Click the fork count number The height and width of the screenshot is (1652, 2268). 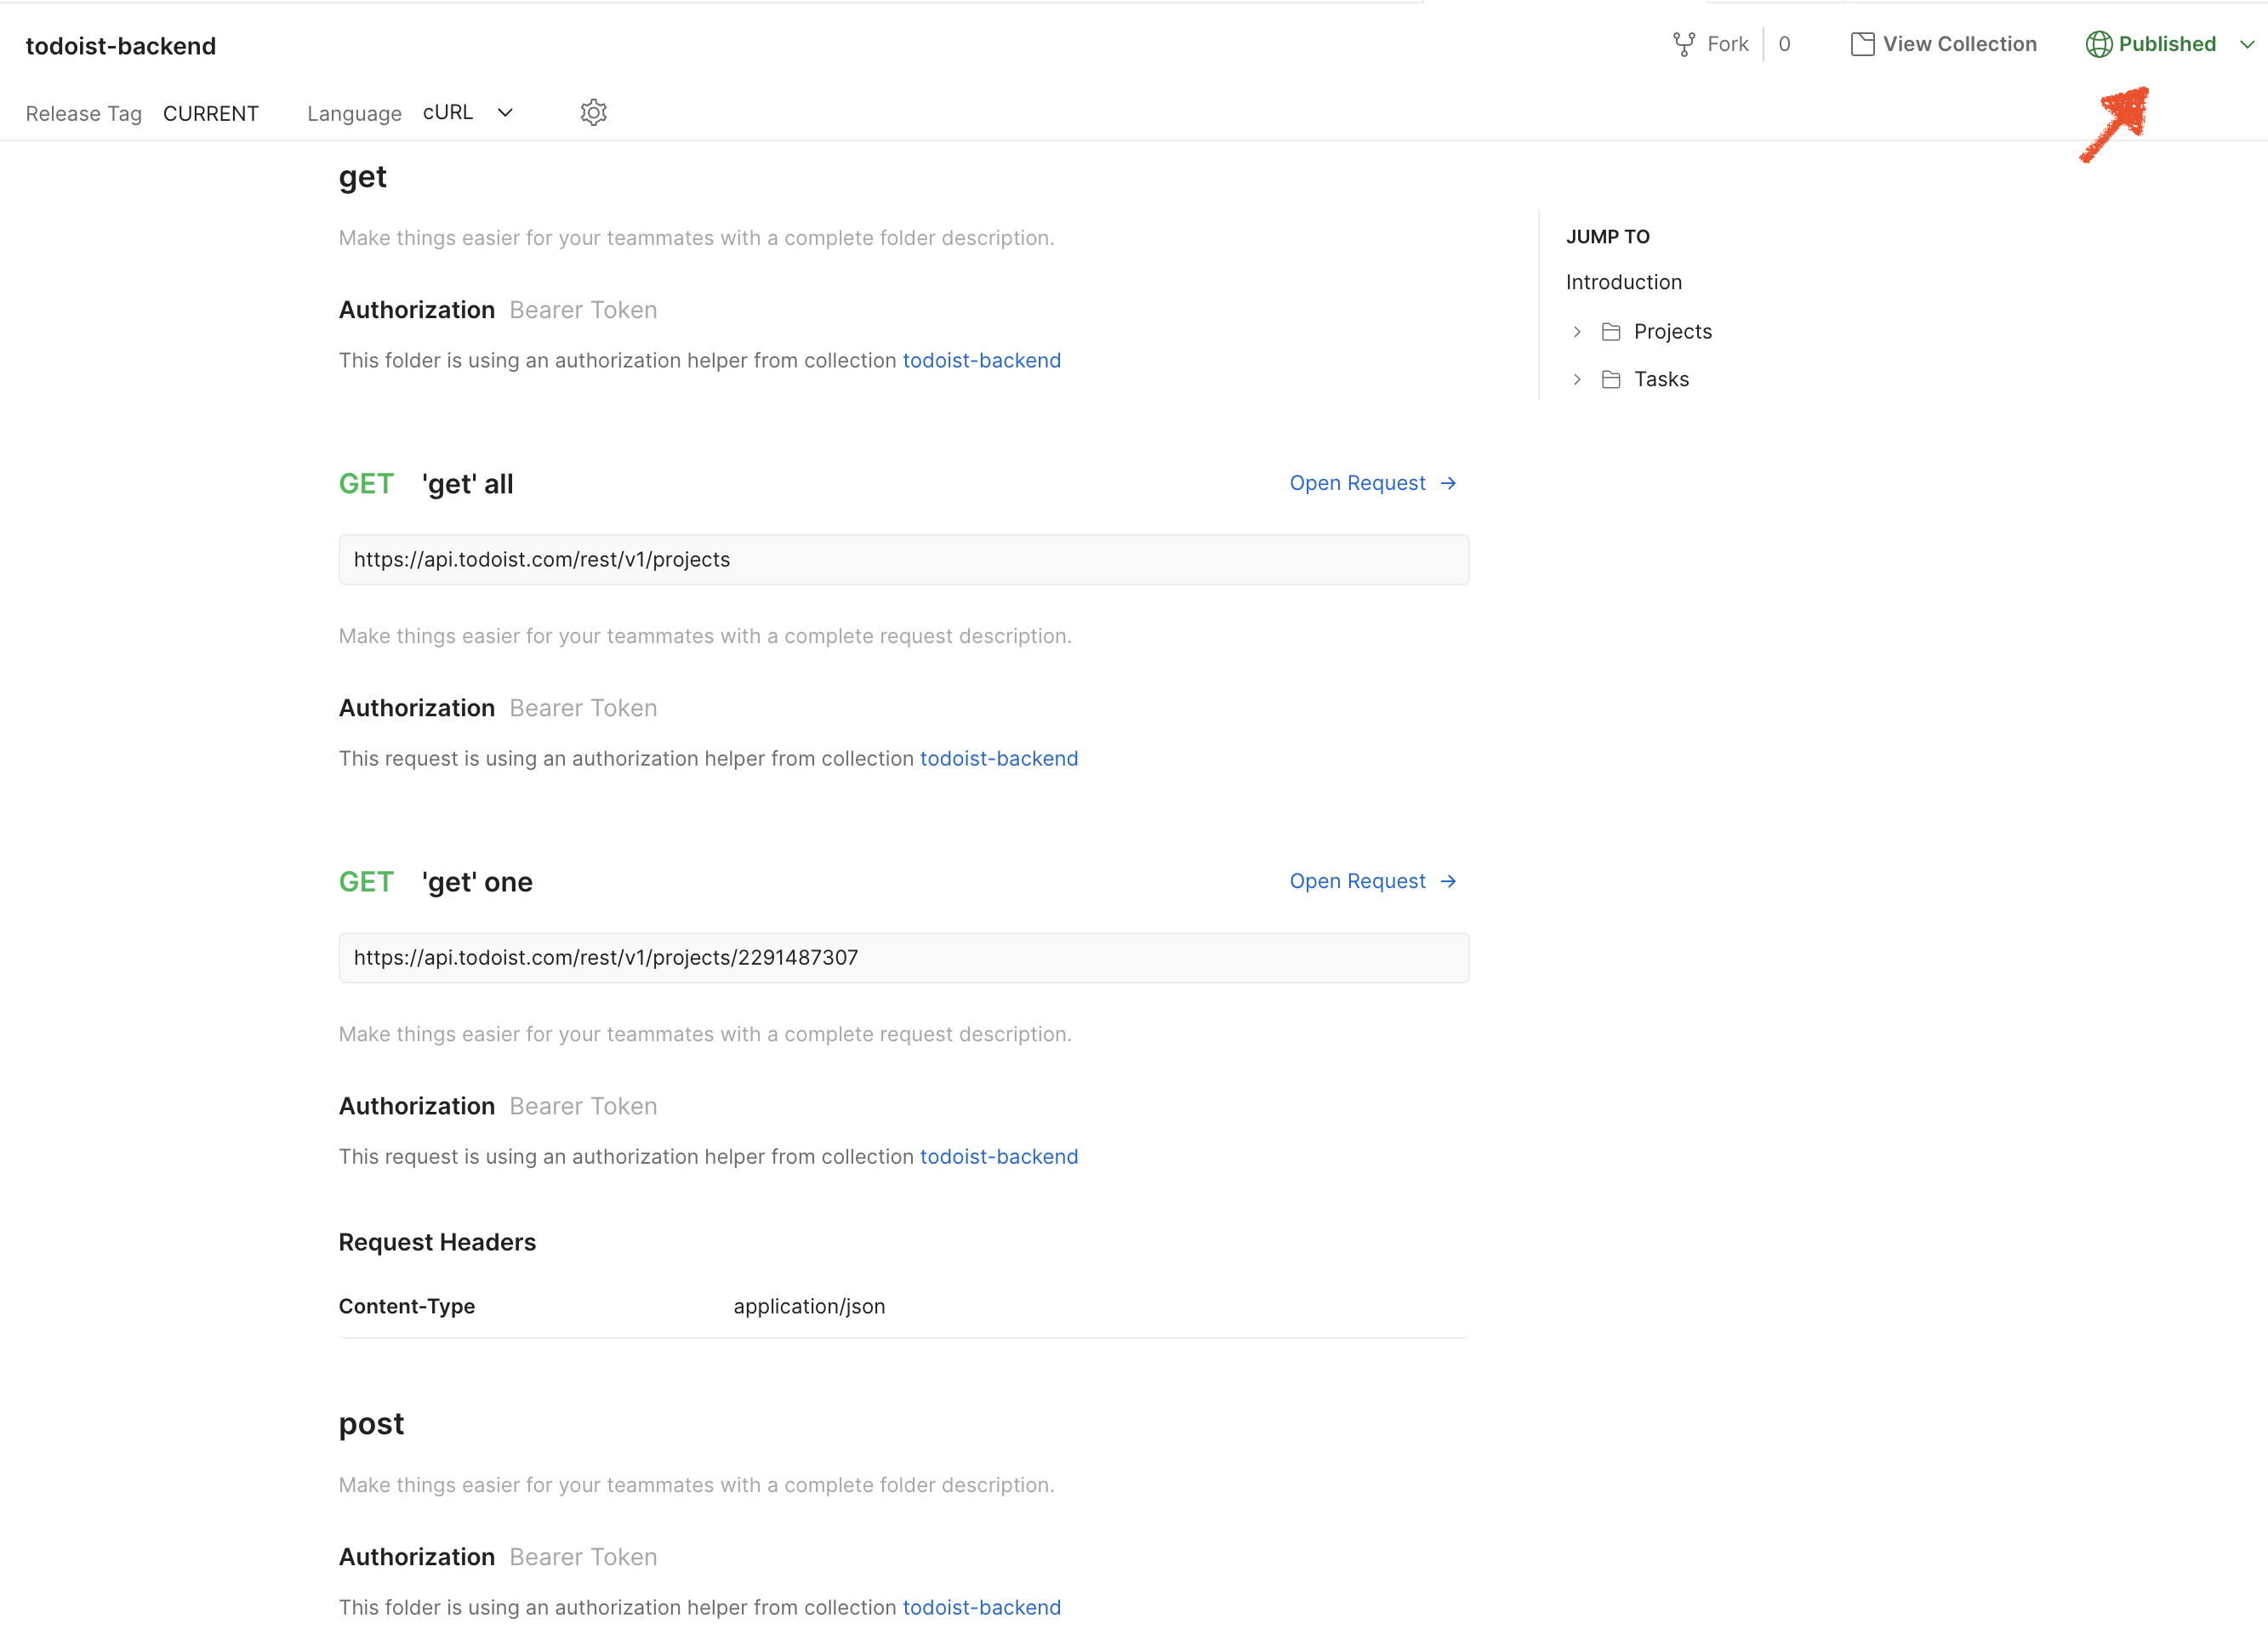coord(1784,44)
